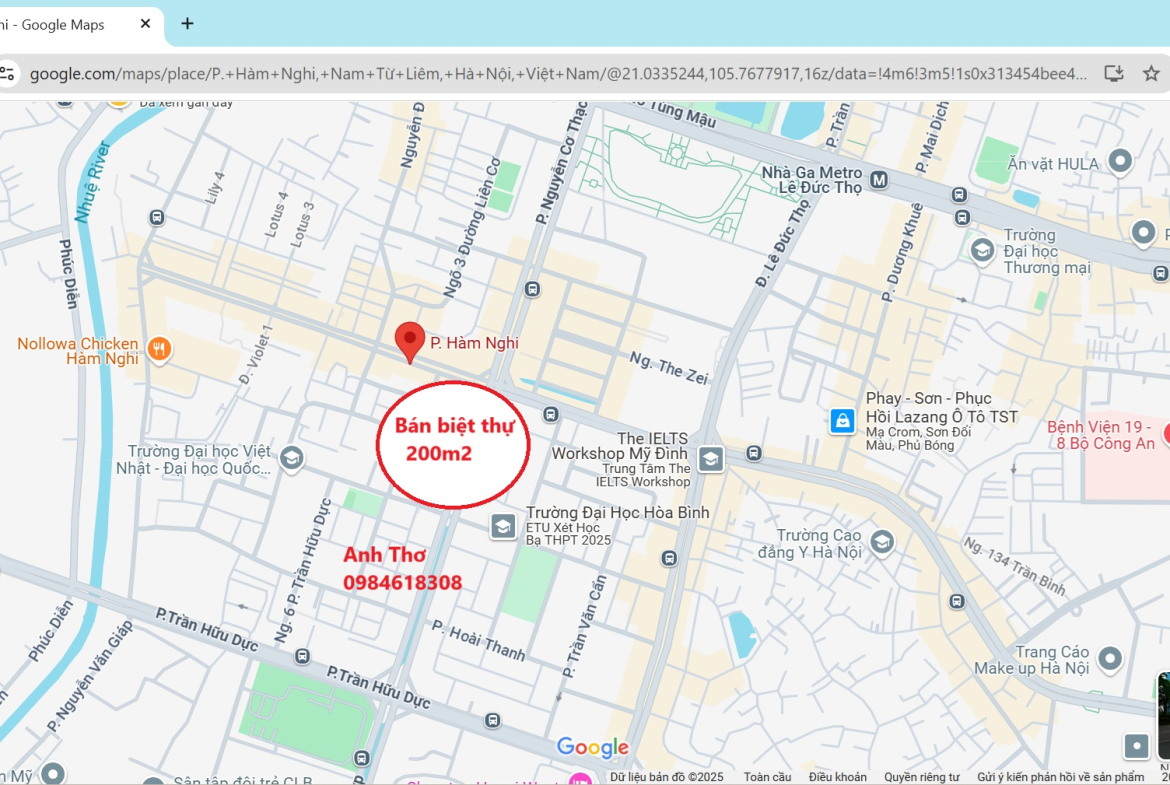Open site information icon beside the URL

[x=8, y=73]
